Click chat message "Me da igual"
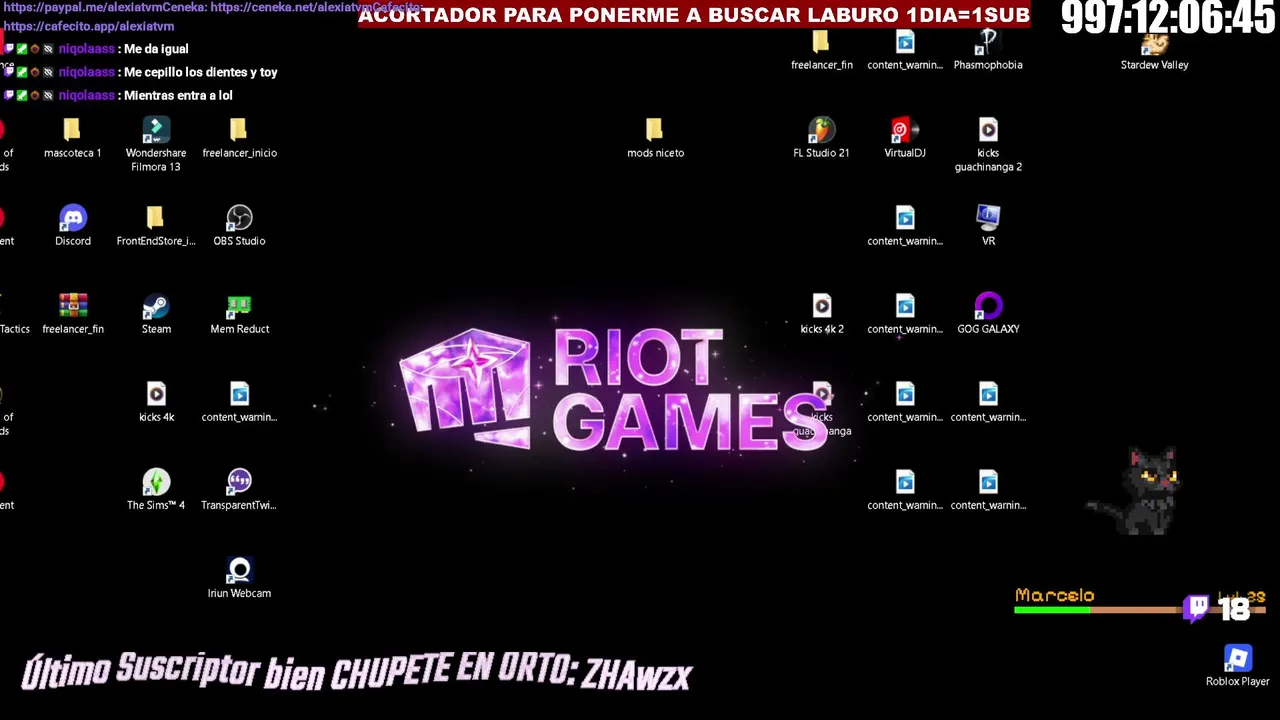This screenshot has width=1280, height=720. pyautogui.click(x=156, y=49)
